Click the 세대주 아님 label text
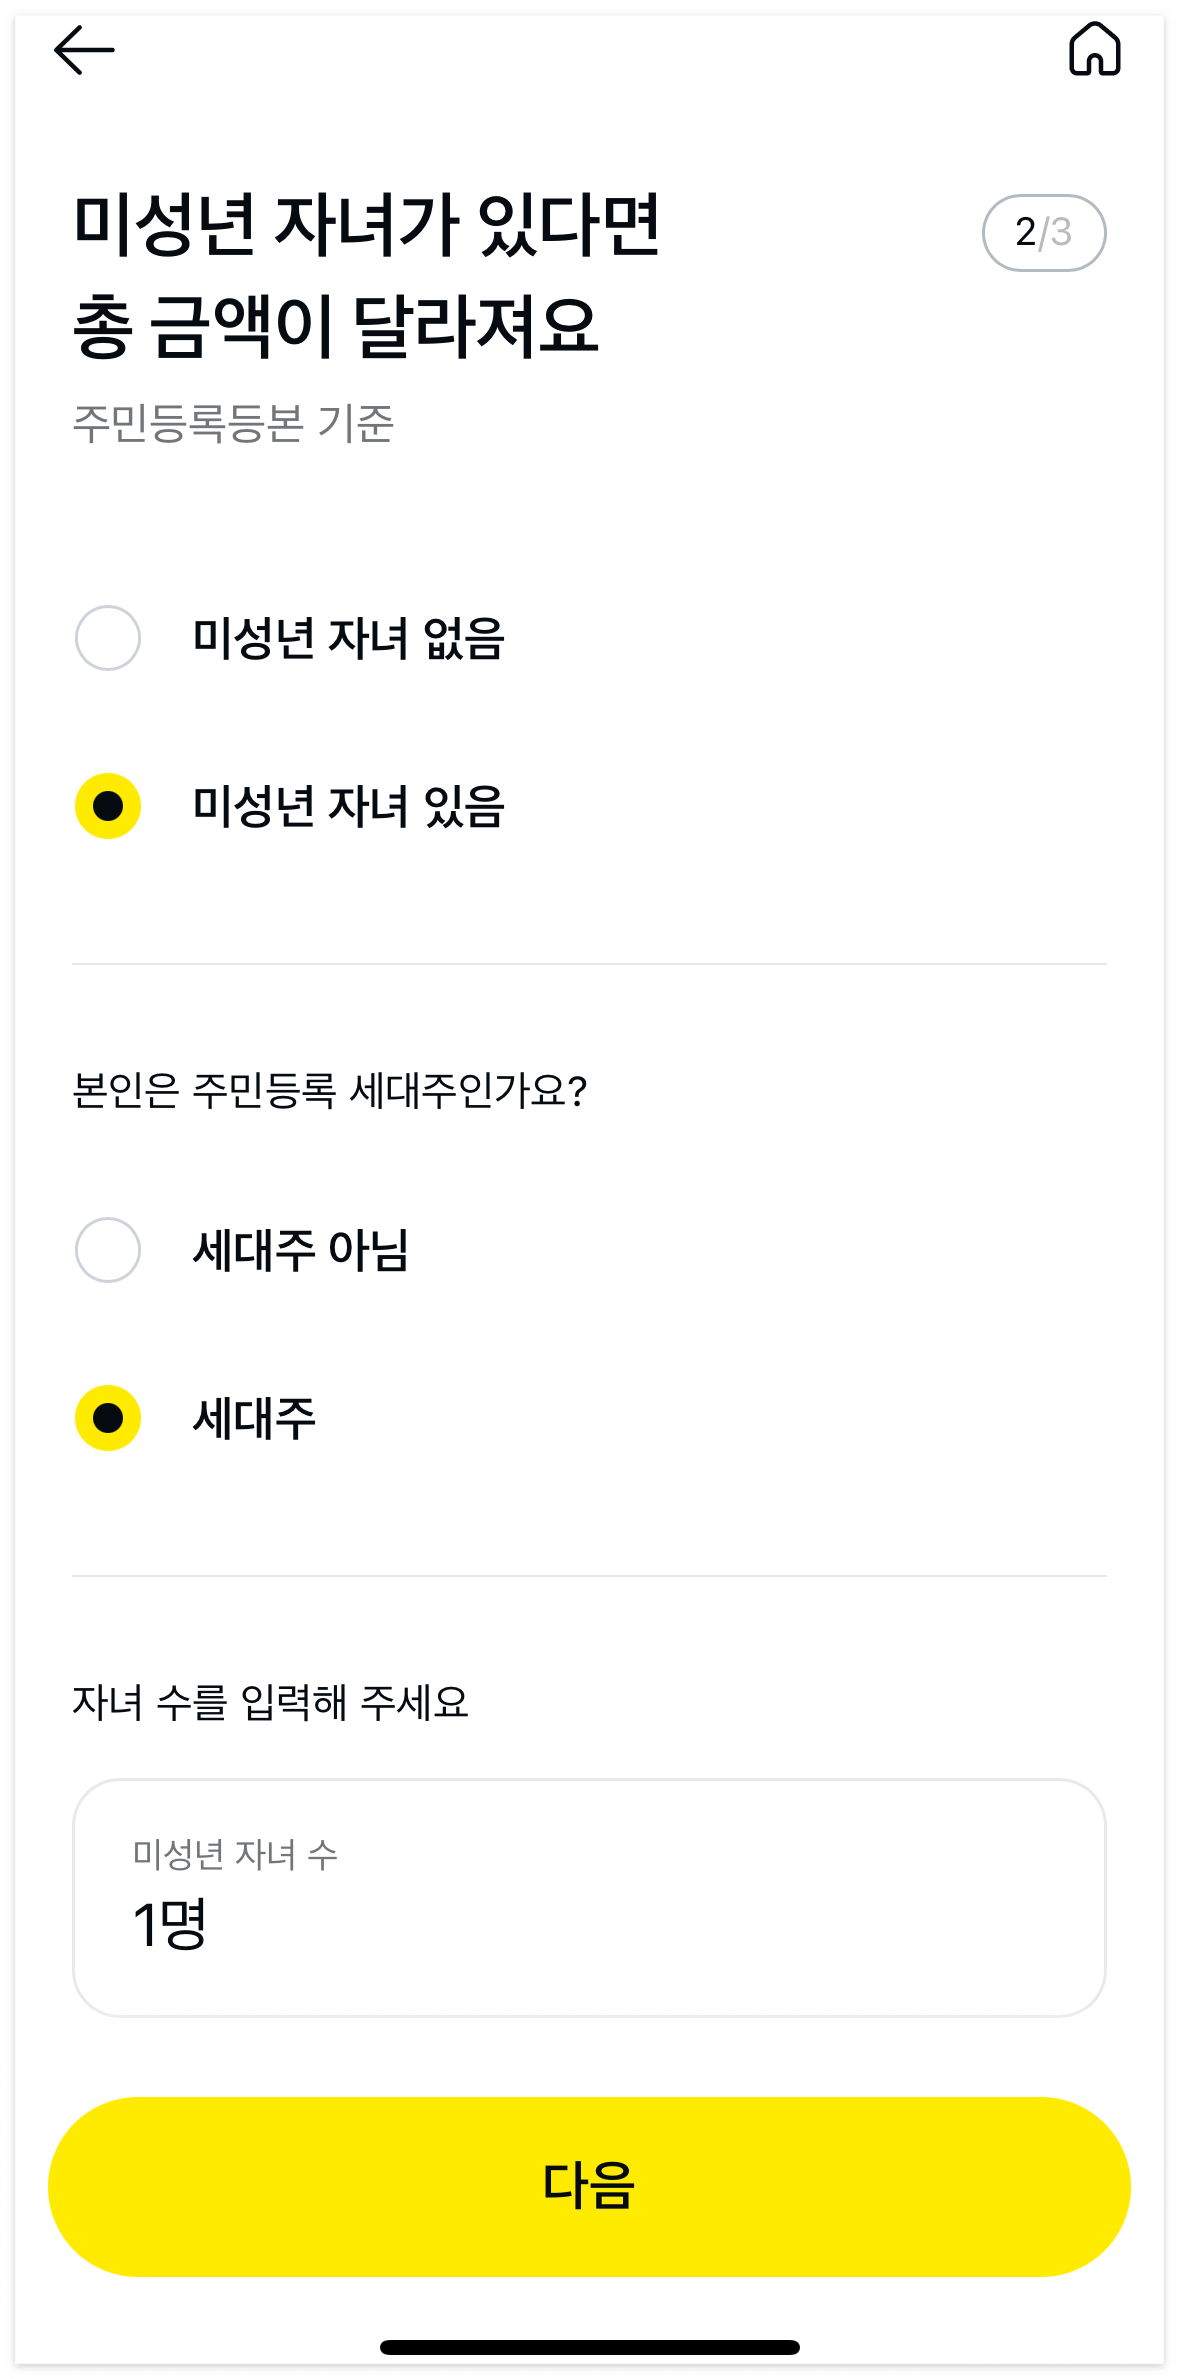 click(x=301, y=1250)
